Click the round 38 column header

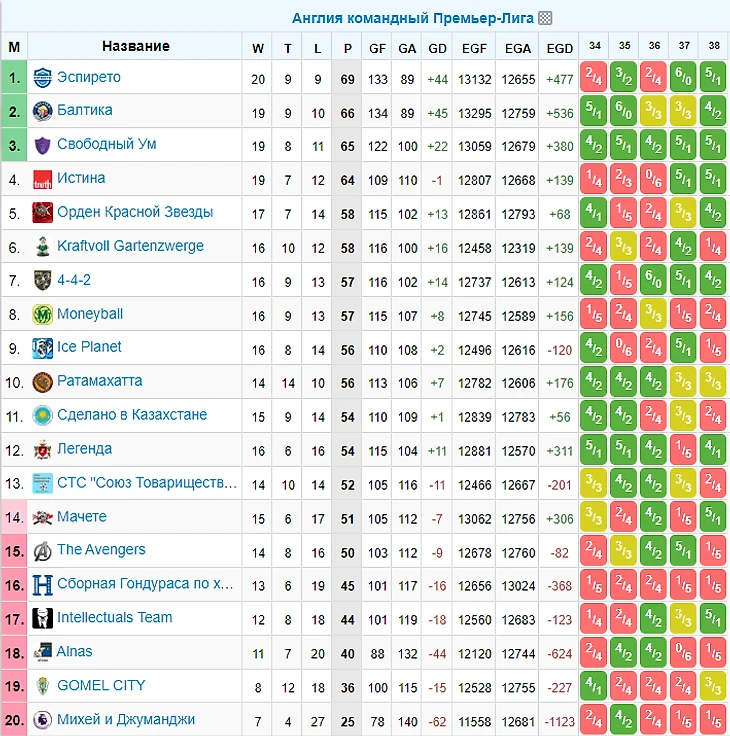(x=714, y=46)
